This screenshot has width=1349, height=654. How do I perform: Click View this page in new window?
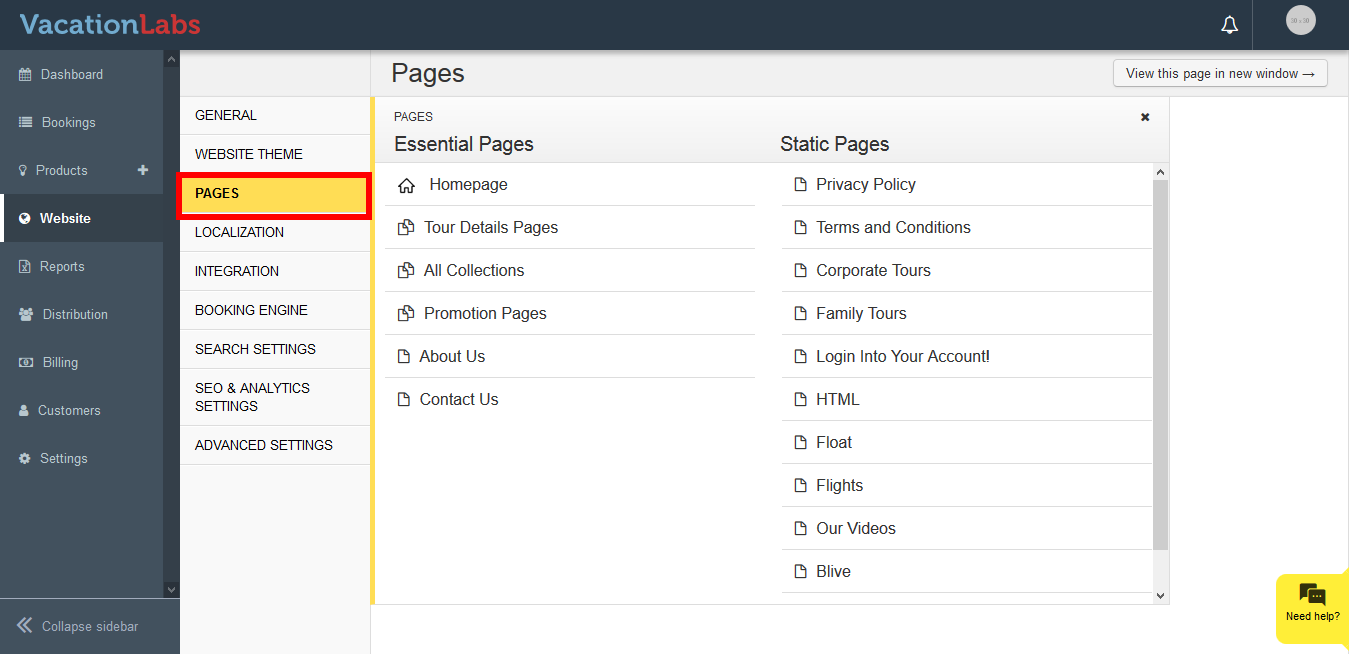[x=1220, y=73]
